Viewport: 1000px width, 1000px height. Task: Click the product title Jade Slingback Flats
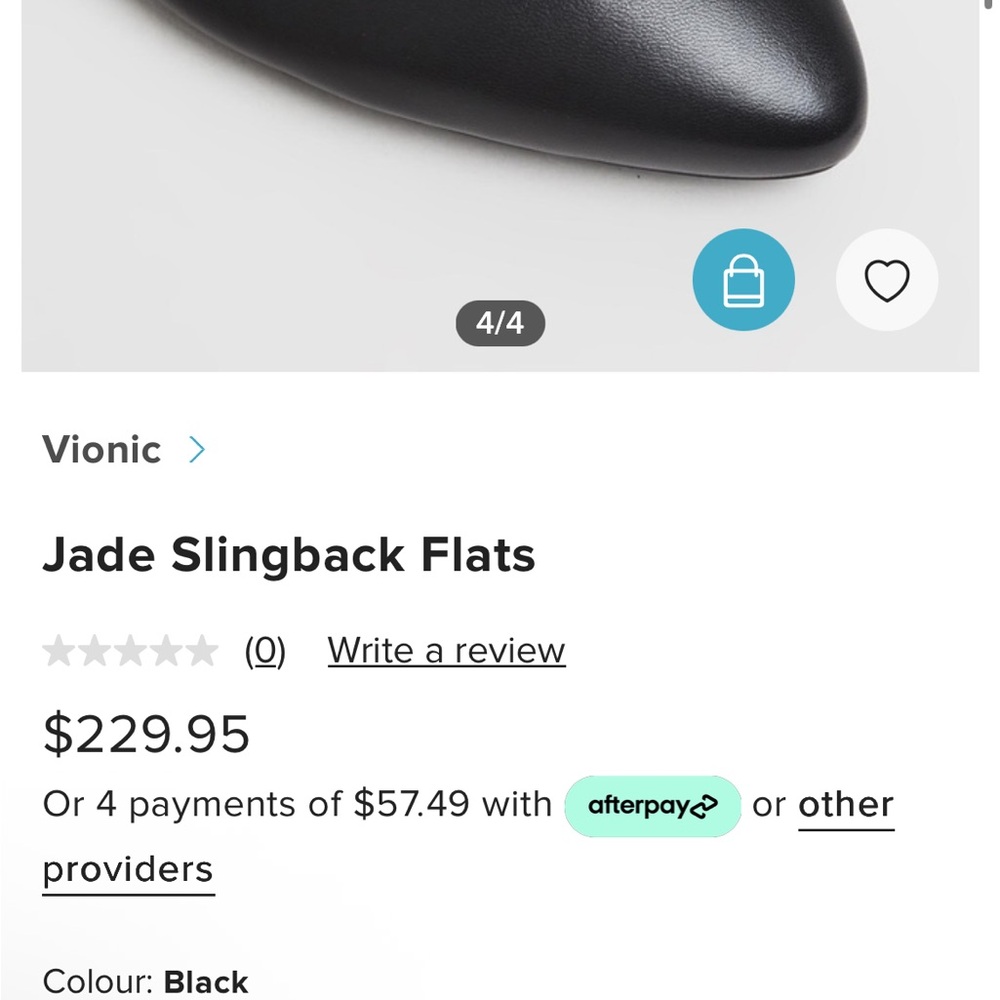290,556
